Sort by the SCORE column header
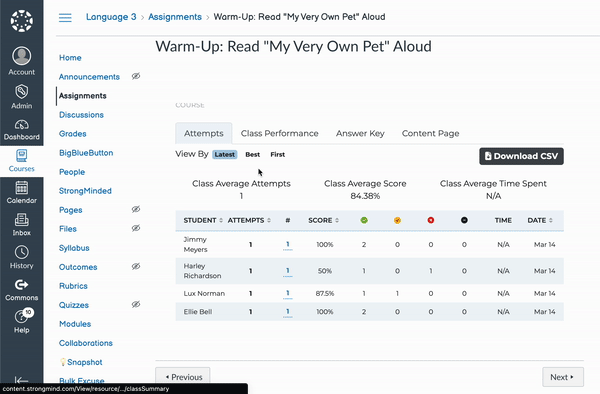 click(x=323, y=220)
